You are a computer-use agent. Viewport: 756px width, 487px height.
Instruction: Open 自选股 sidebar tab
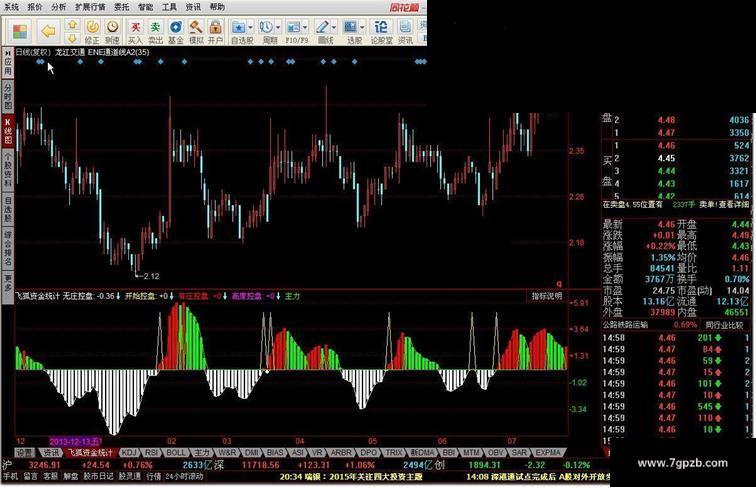point(8,209)
